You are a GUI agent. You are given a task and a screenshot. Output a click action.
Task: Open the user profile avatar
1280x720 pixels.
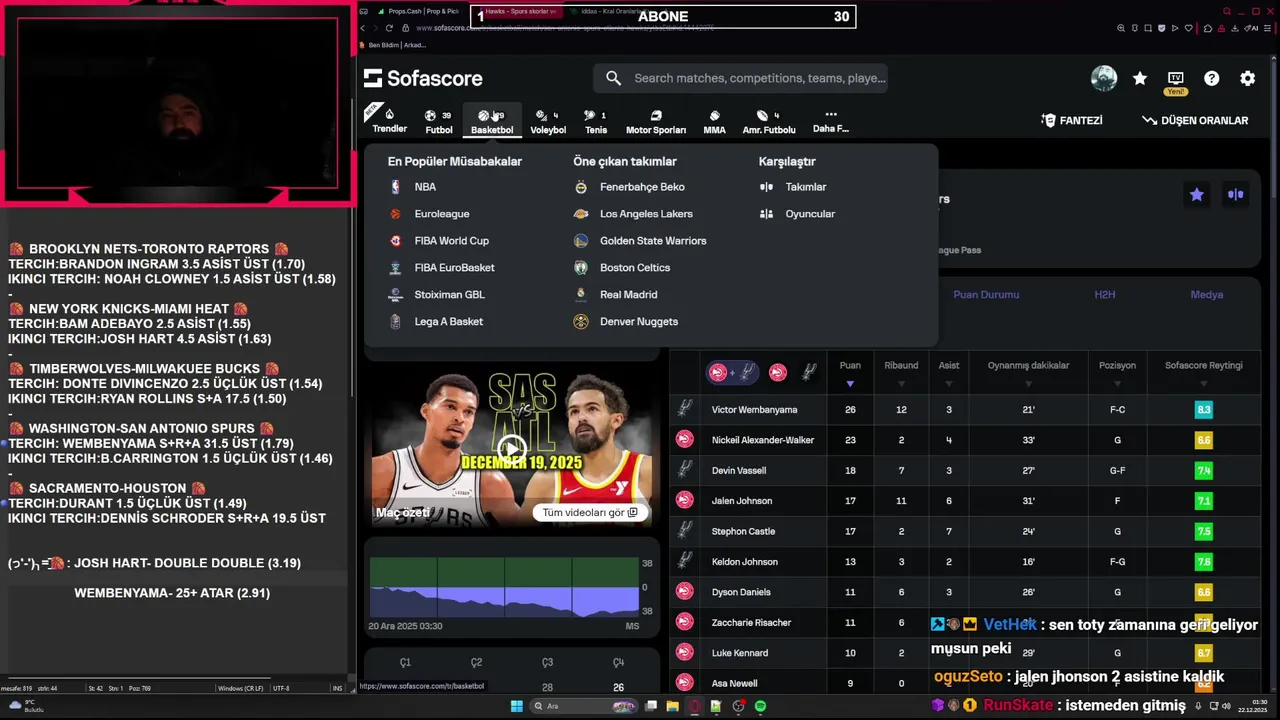click(1104, 78)
